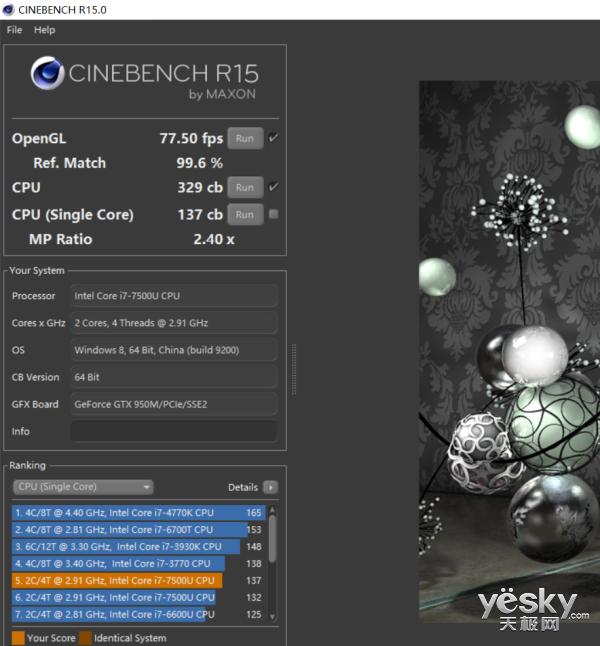Viewport: 600px width, 646px height.
Task: Click the Cinebench logo sphere icon
Action: click(x=47, y=74)
